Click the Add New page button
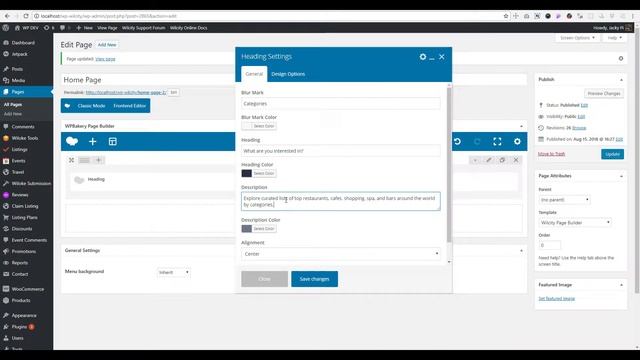 tap(107, 45)
